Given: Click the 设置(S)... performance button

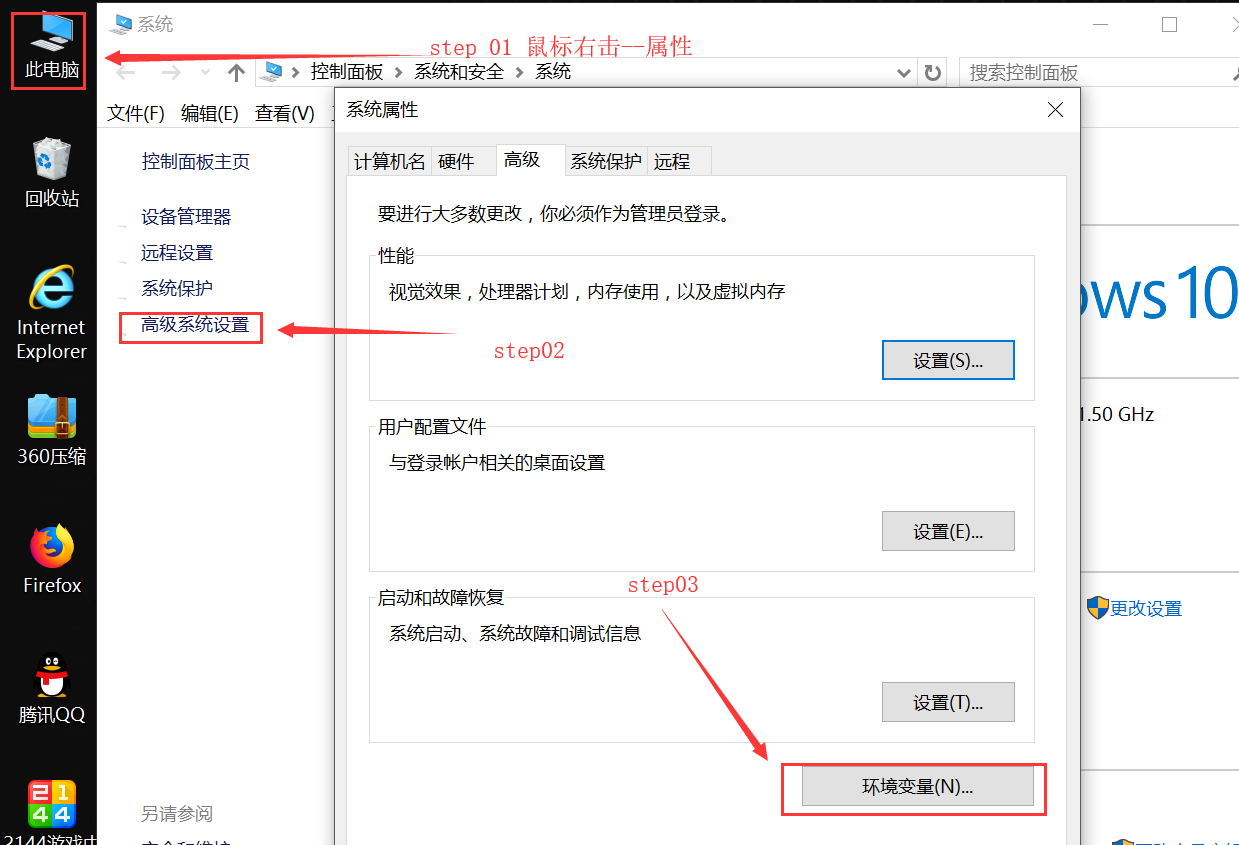Looking at the screenshot, I should click(948, 361).
